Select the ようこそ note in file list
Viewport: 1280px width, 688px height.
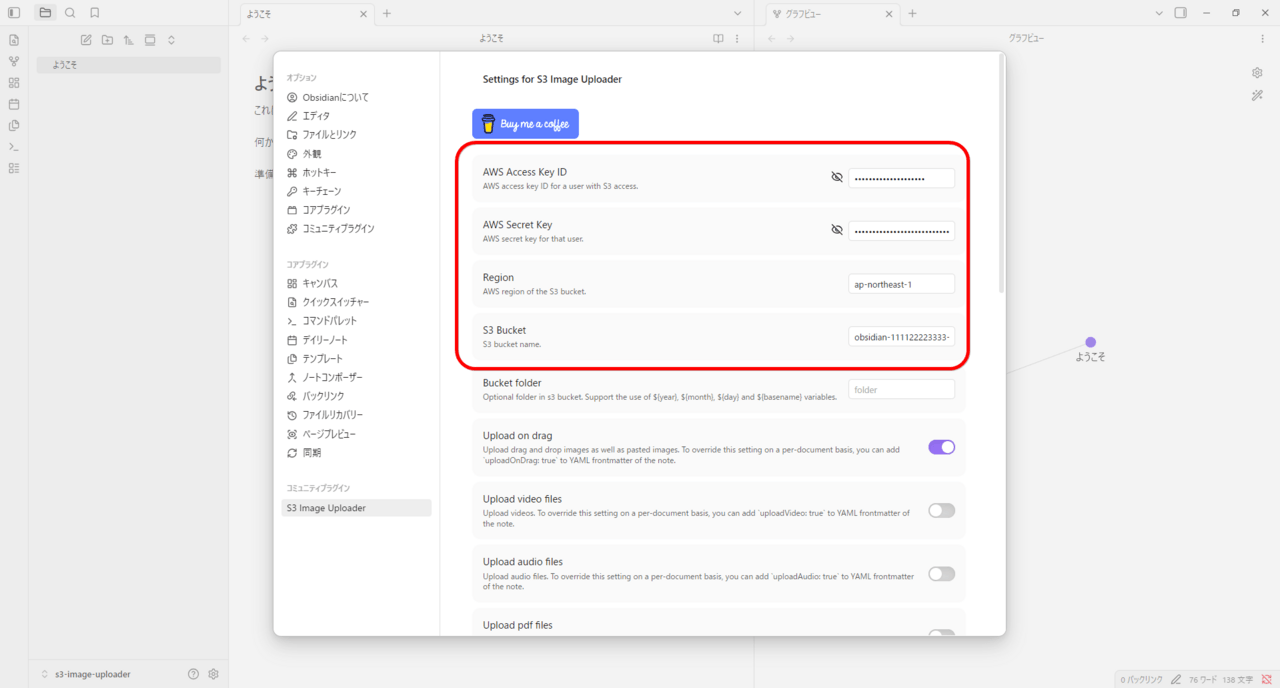click(x=128, y=65)
